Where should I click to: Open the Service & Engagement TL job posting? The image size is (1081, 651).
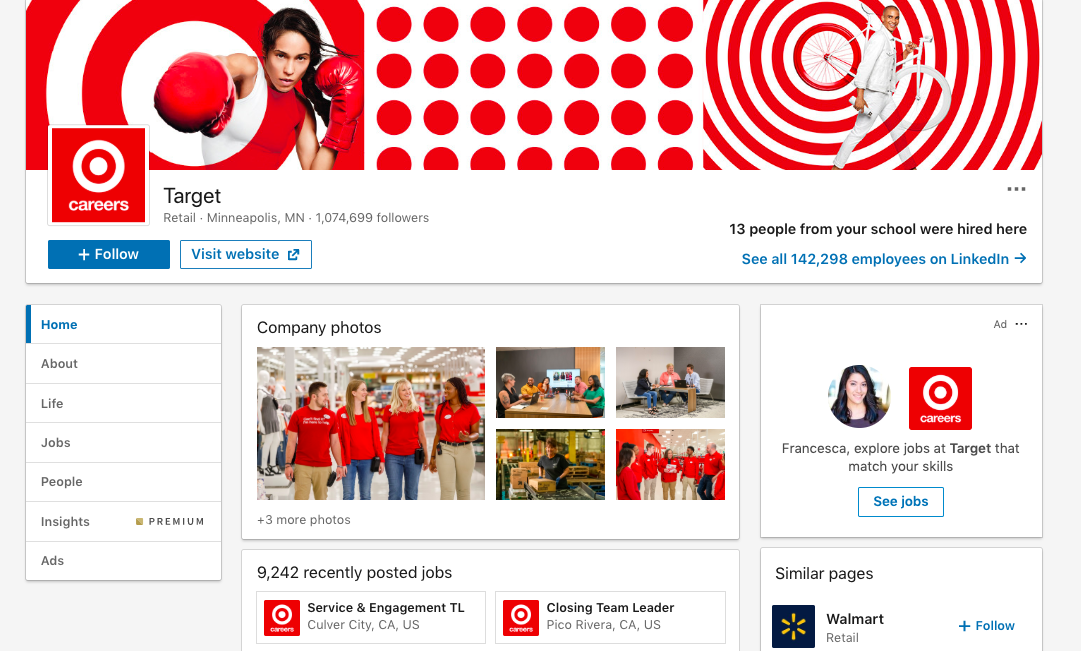(371, 617)
